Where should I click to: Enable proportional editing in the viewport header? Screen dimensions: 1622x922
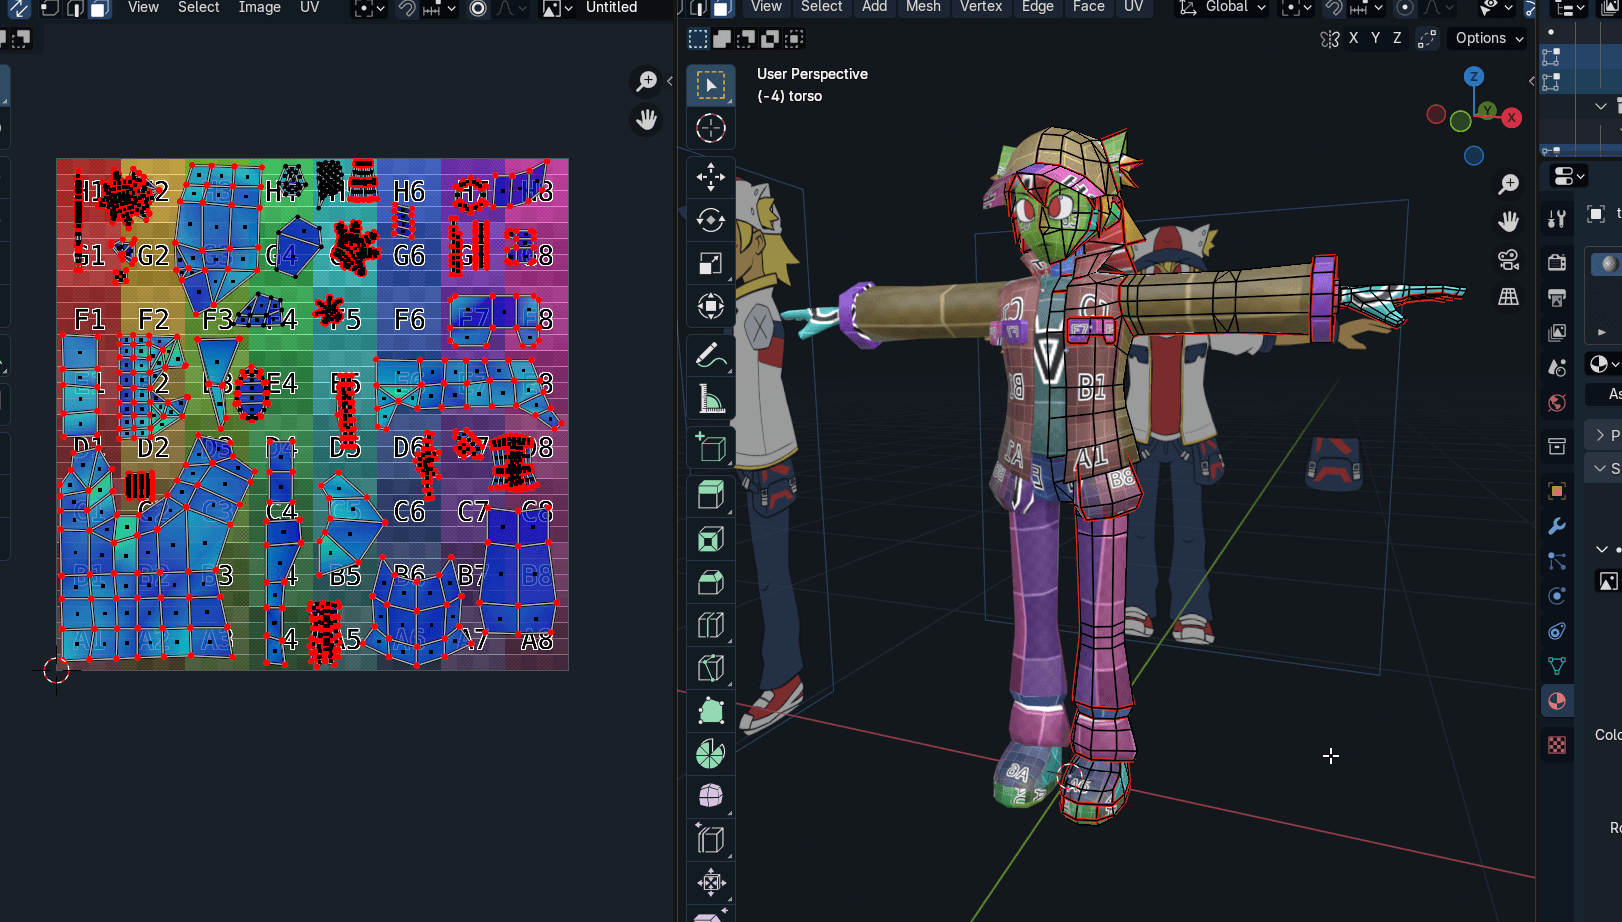point(1407,8)
